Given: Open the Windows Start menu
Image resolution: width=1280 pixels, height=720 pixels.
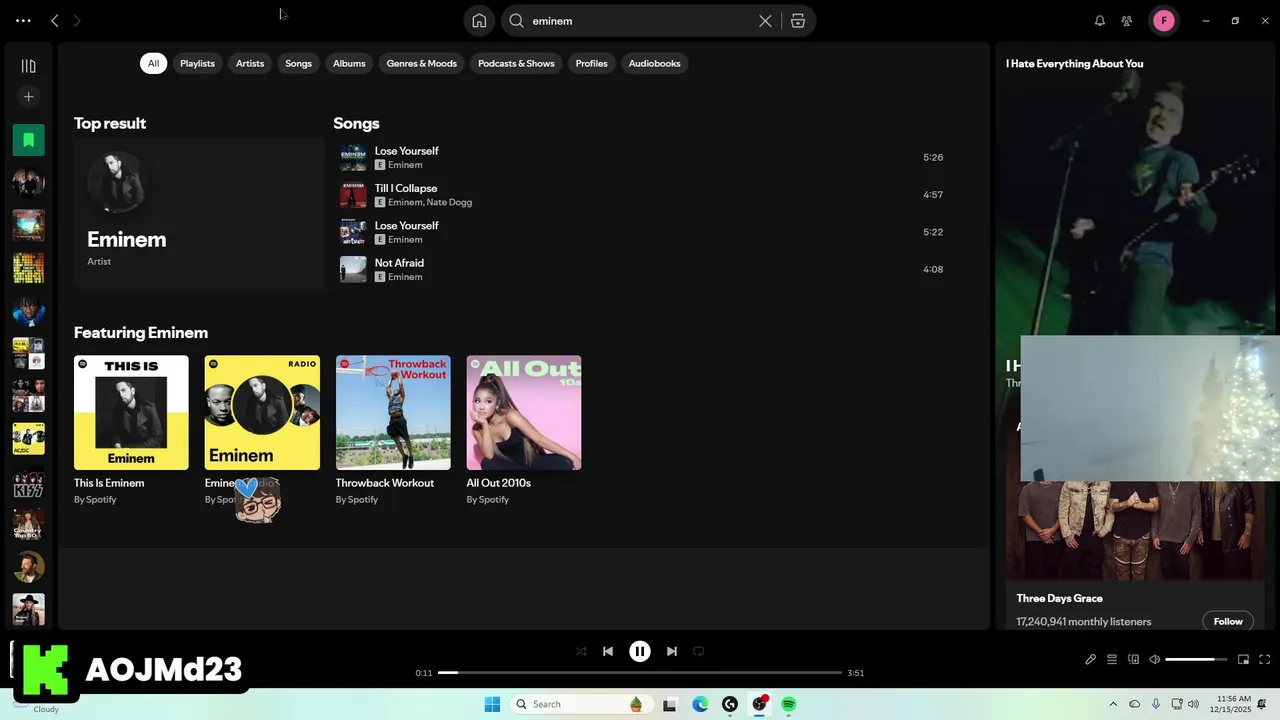Looking at the screenshot, I should (492, 704).
